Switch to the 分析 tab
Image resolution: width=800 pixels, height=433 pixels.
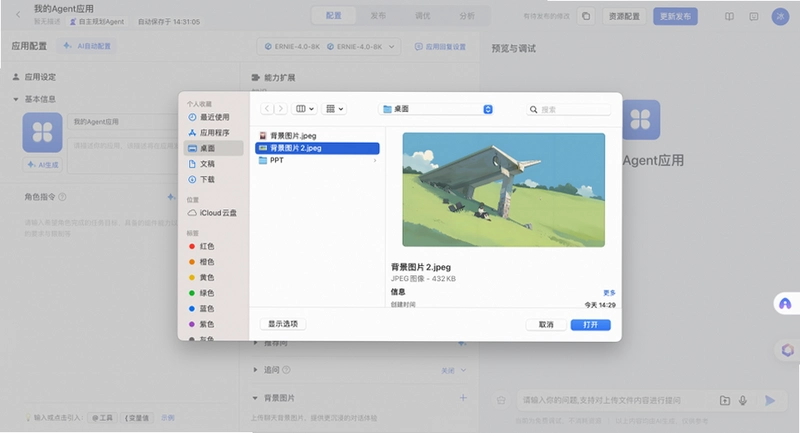(466, 16)
